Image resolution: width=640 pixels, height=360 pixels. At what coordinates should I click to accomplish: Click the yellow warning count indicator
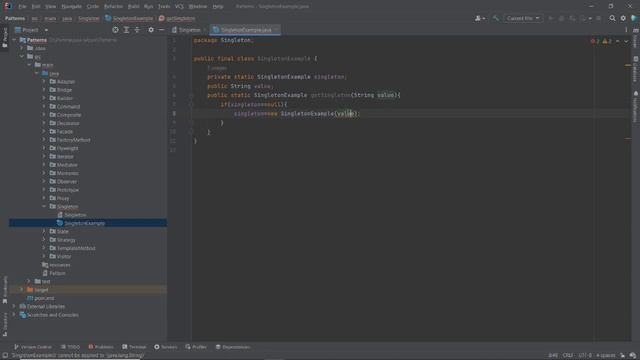[x=607, y=41]
